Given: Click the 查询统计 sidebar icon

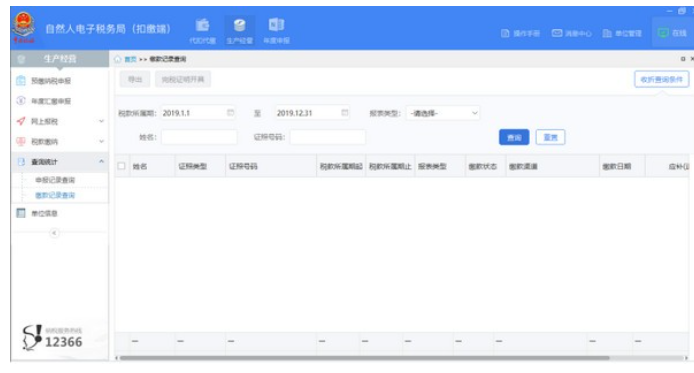Looking at the screenshot, I should click(x=21, y=162).
